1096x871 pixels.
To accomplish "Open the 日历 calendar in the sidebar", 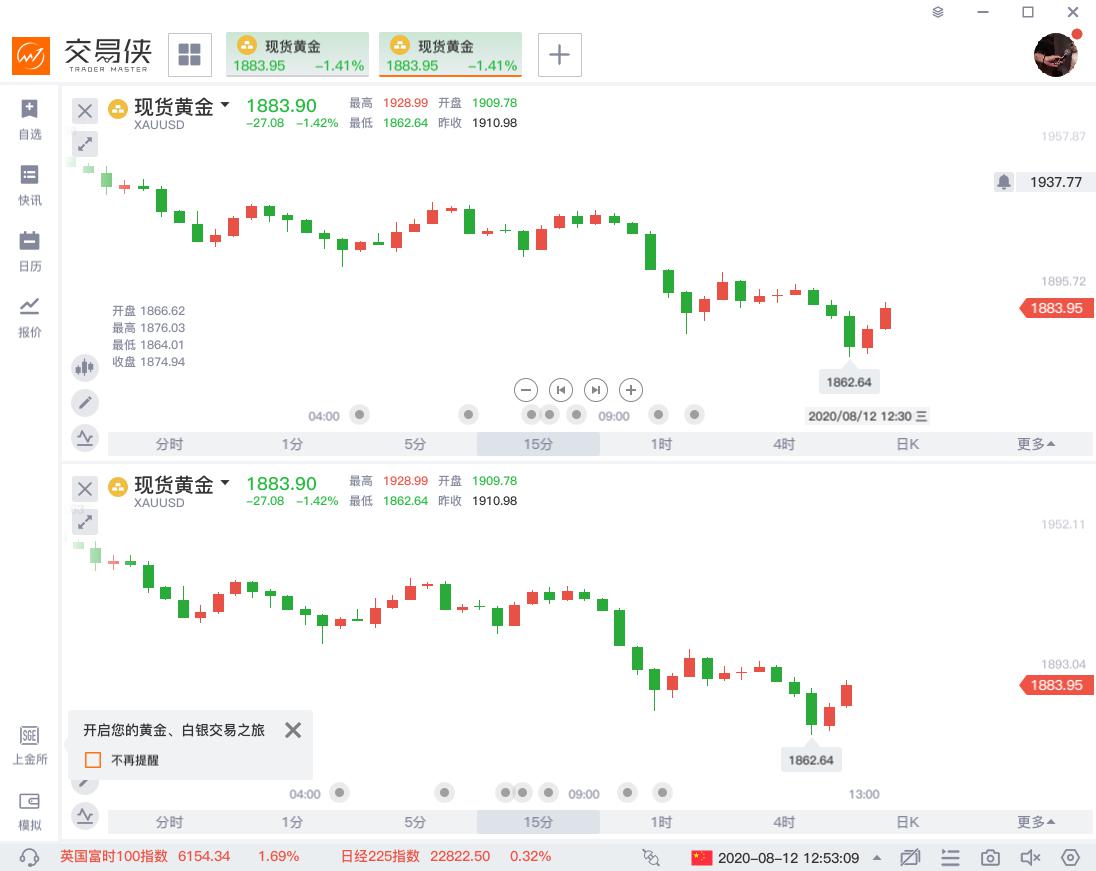I will tap(30, 251).
